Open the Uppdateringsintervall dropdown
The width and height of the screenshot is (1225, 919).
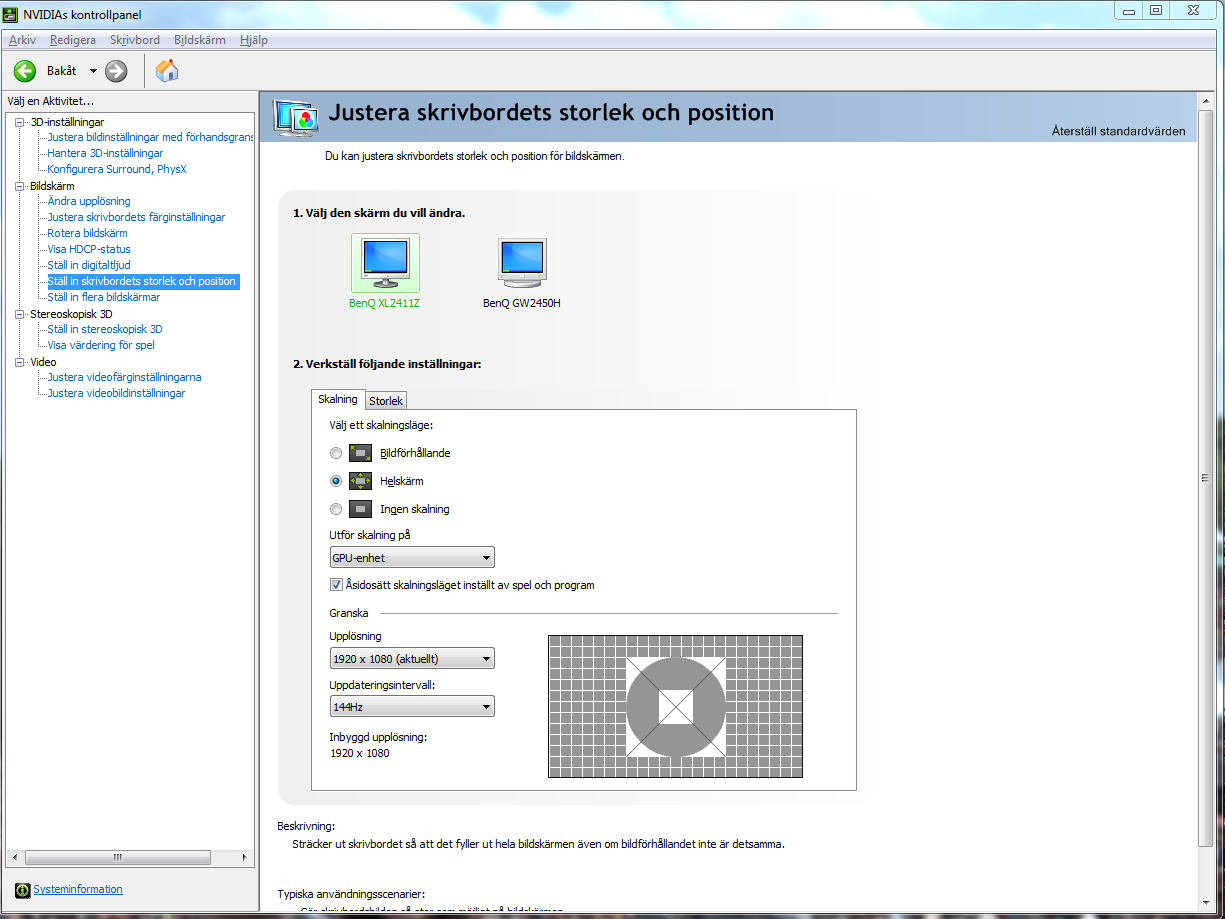tap(412, 707)
